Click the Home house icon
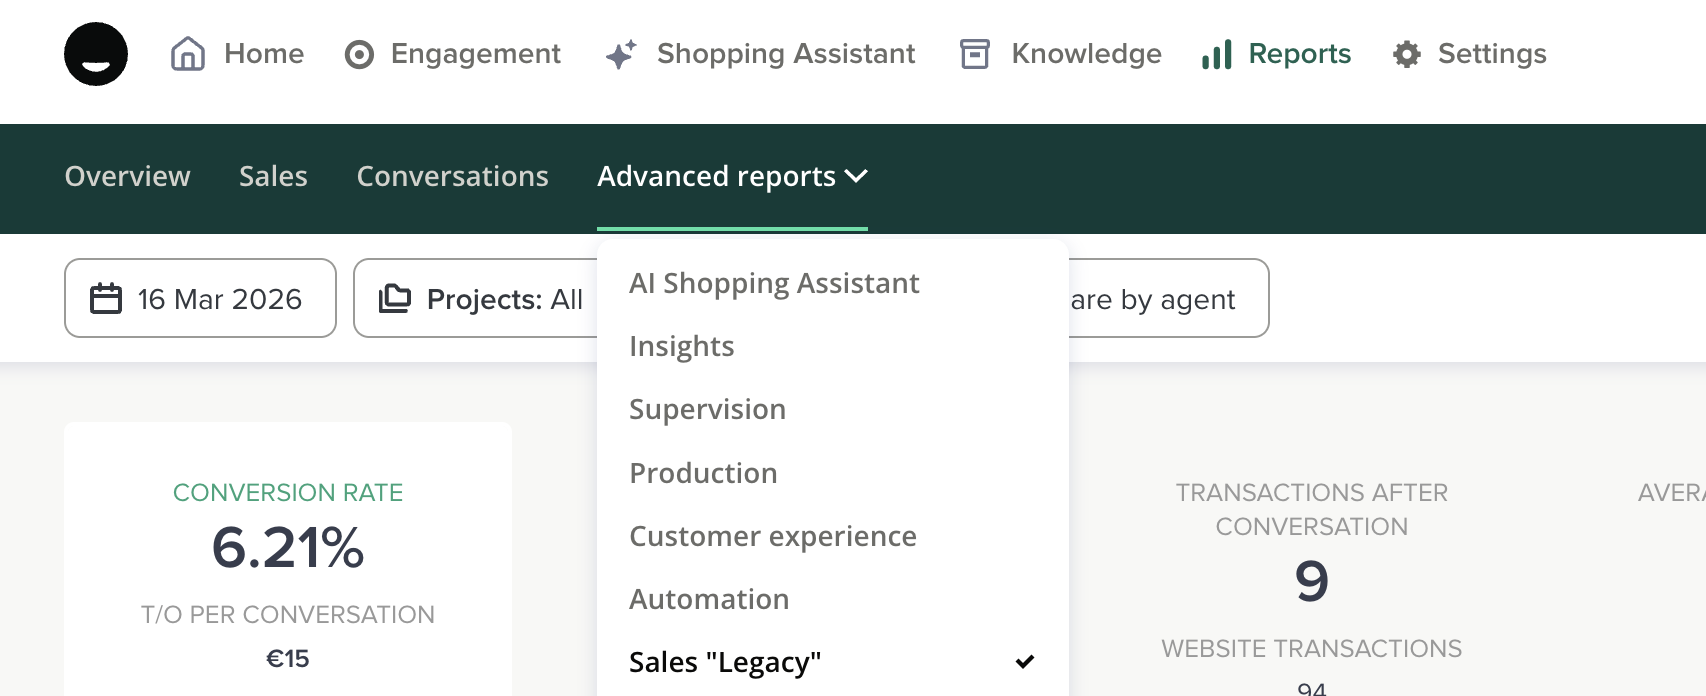Viewport: 1706px width, 696px height. point(188,54)
